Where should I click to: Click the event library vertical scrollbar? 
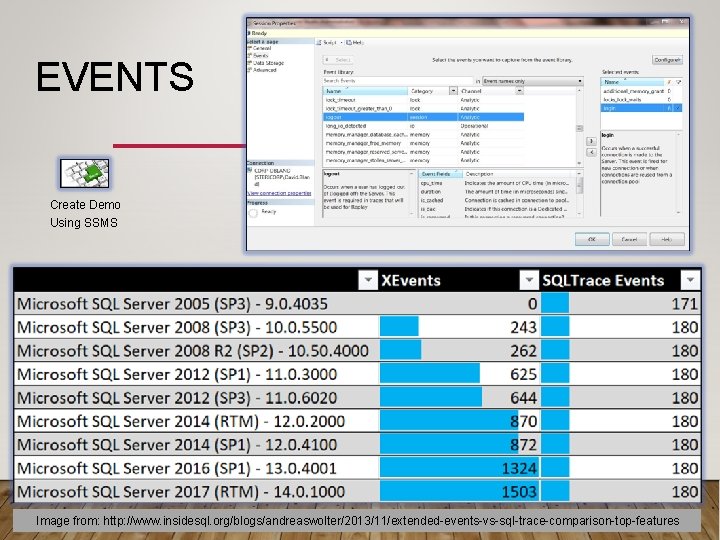(579, 127)
